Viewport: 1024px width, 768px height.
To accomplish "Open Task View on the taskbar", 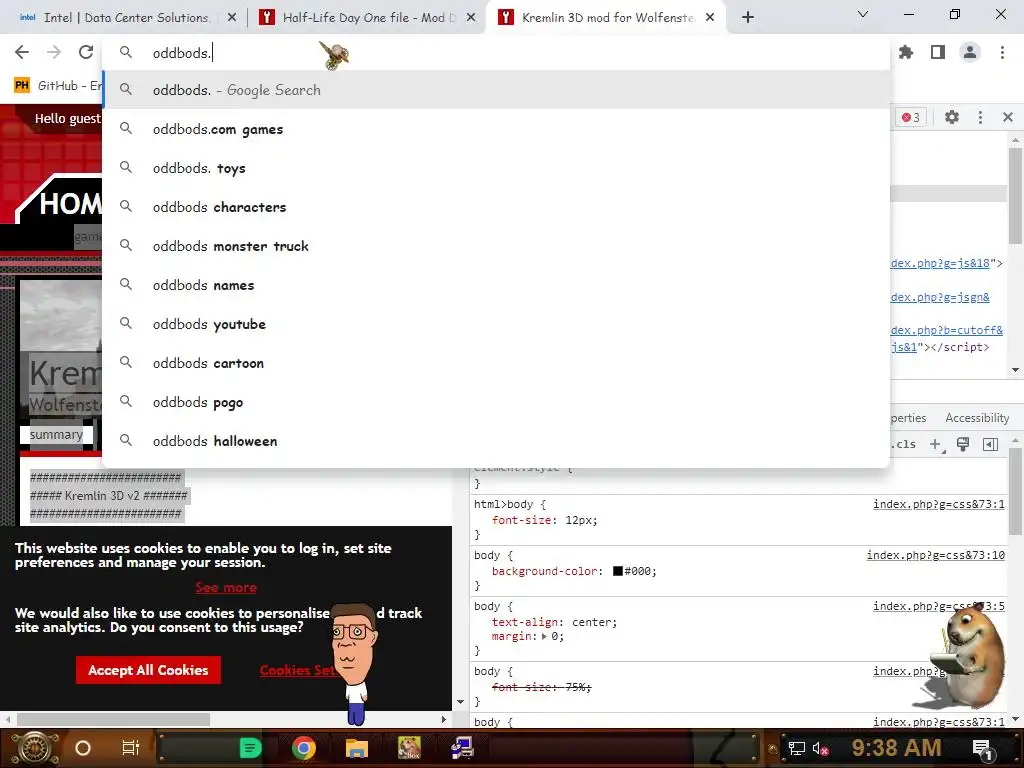I will 131,748.
